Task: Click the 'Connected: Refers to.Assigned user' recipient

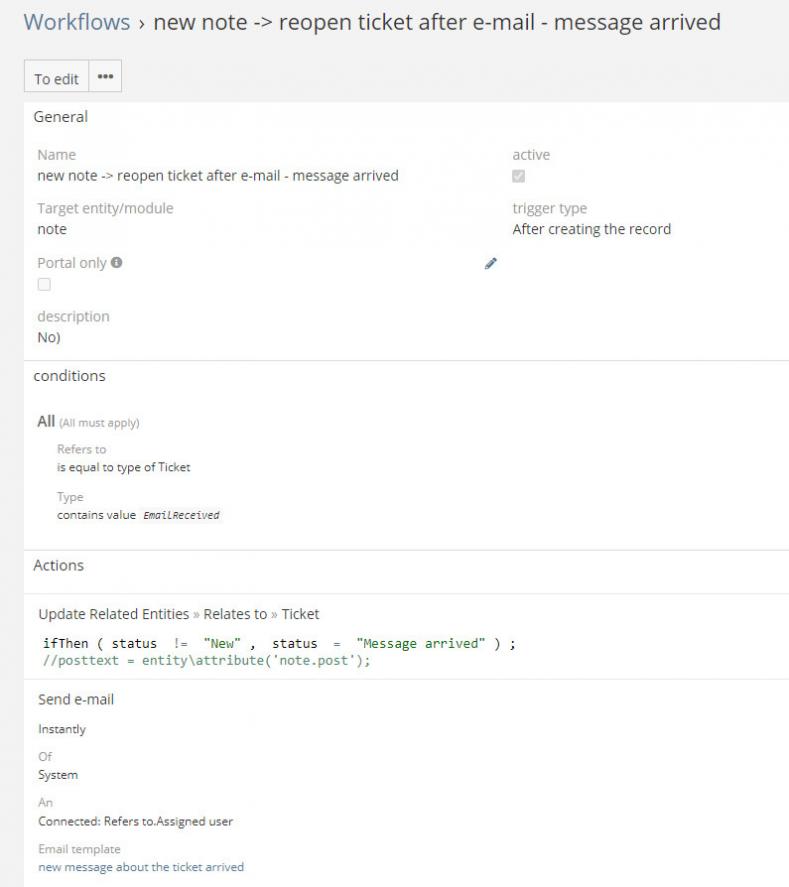Action: pyautogui.click(x=135, y=821)
